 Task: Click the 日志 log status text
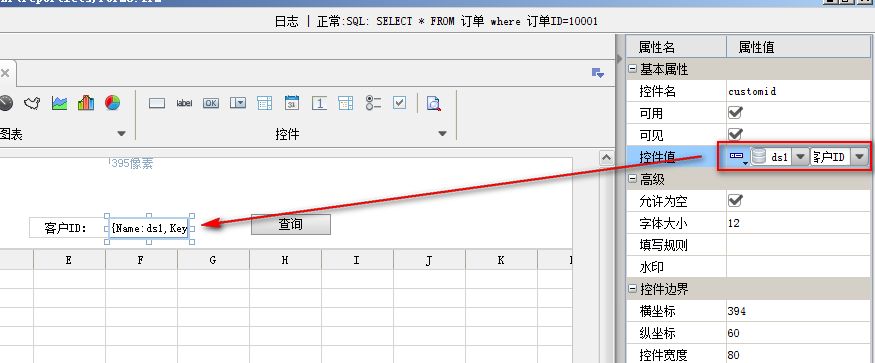286,22
